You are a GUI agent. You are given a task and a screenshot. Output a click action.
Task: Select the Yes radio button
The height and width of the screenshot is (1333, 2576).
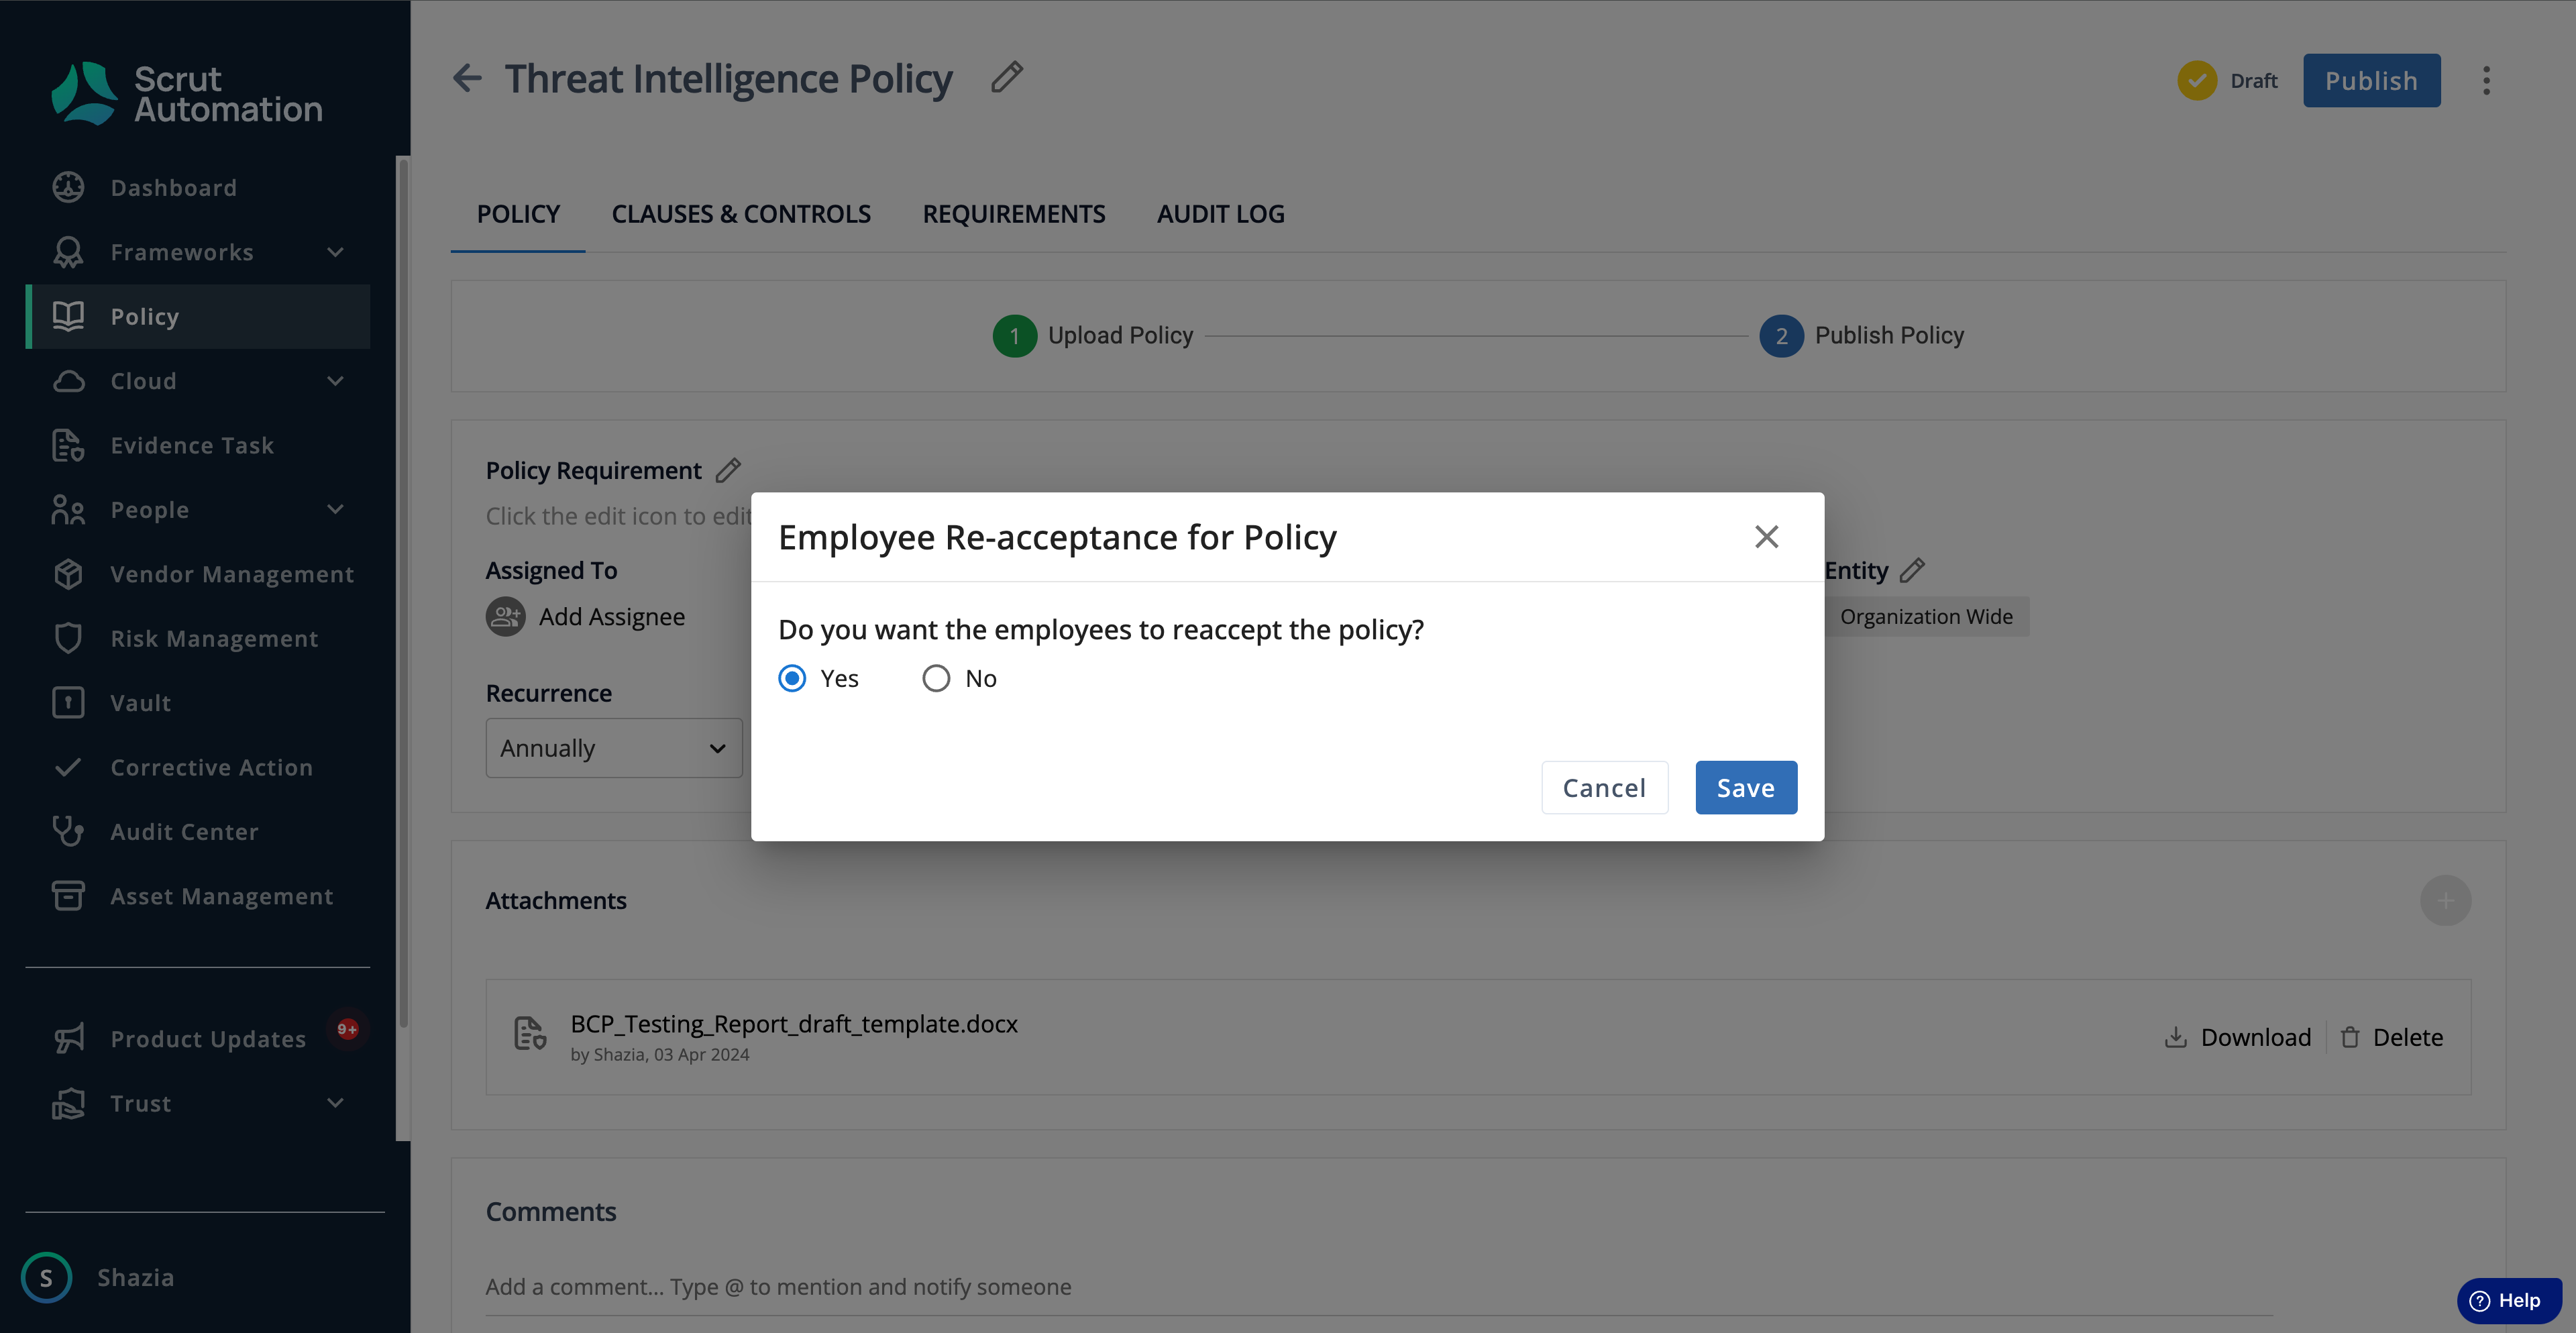point(792,678)
